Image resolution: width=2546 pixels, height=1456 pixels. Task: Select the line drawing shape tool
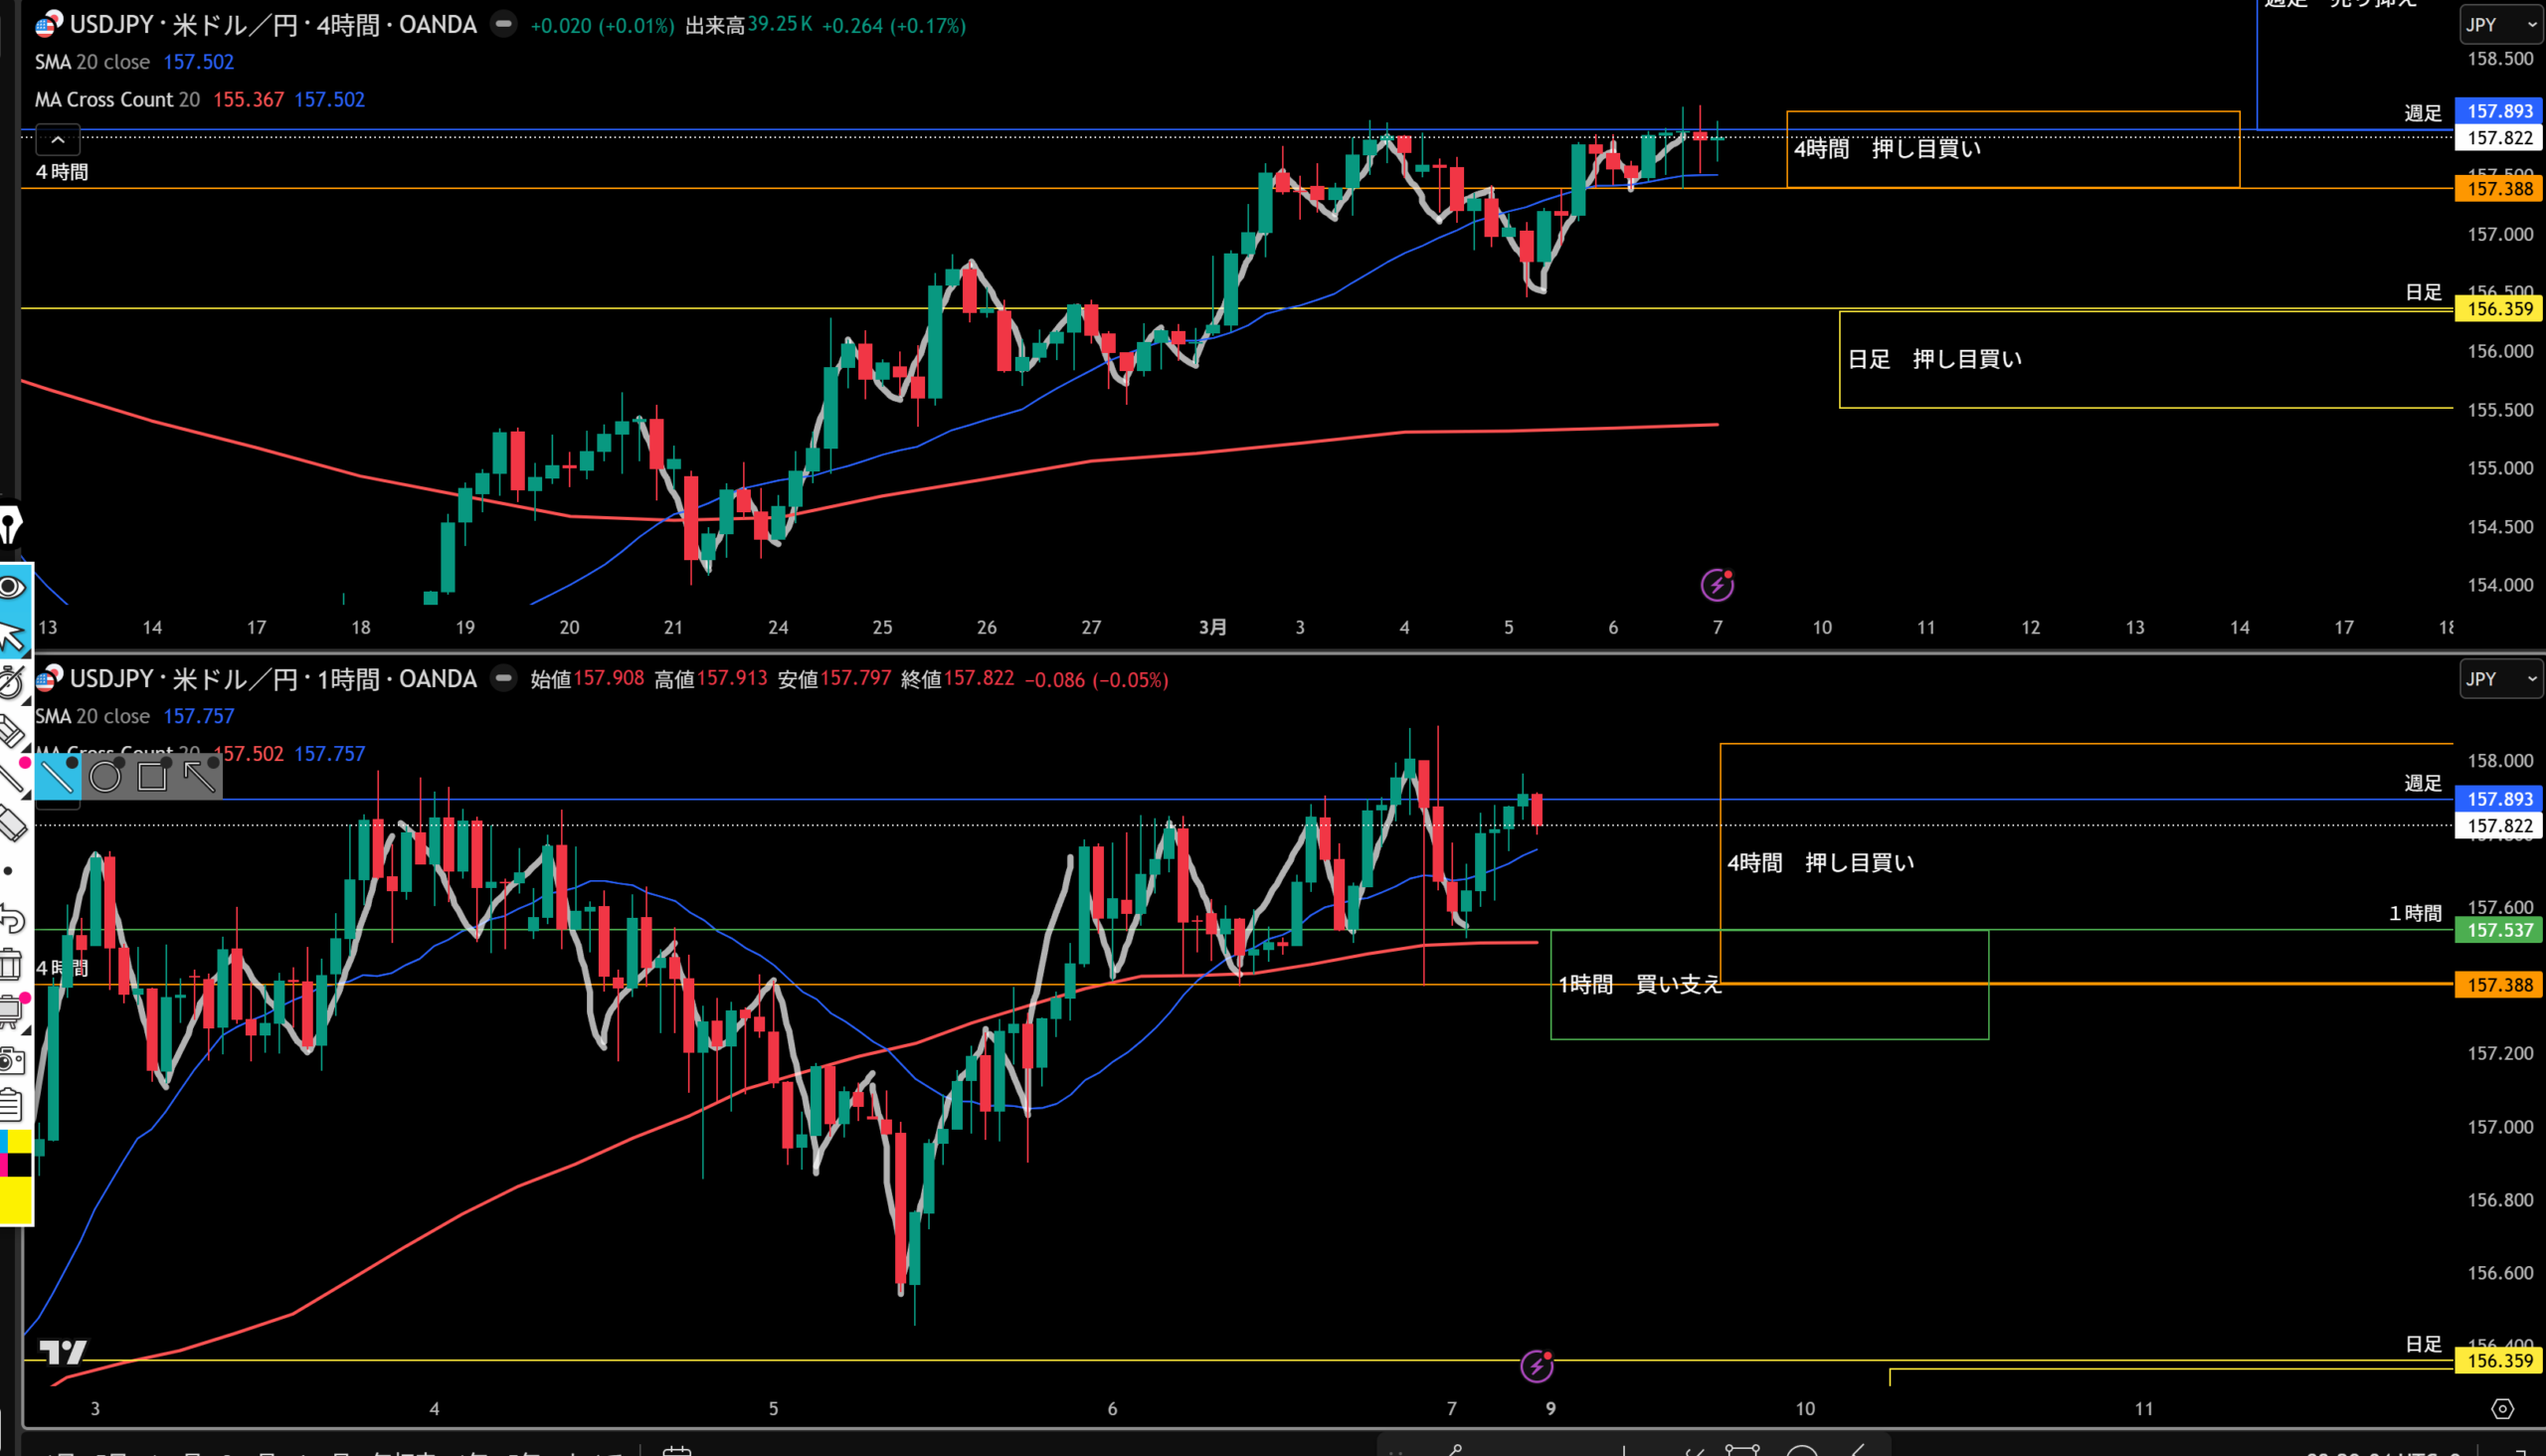click(x=57, y=776)
